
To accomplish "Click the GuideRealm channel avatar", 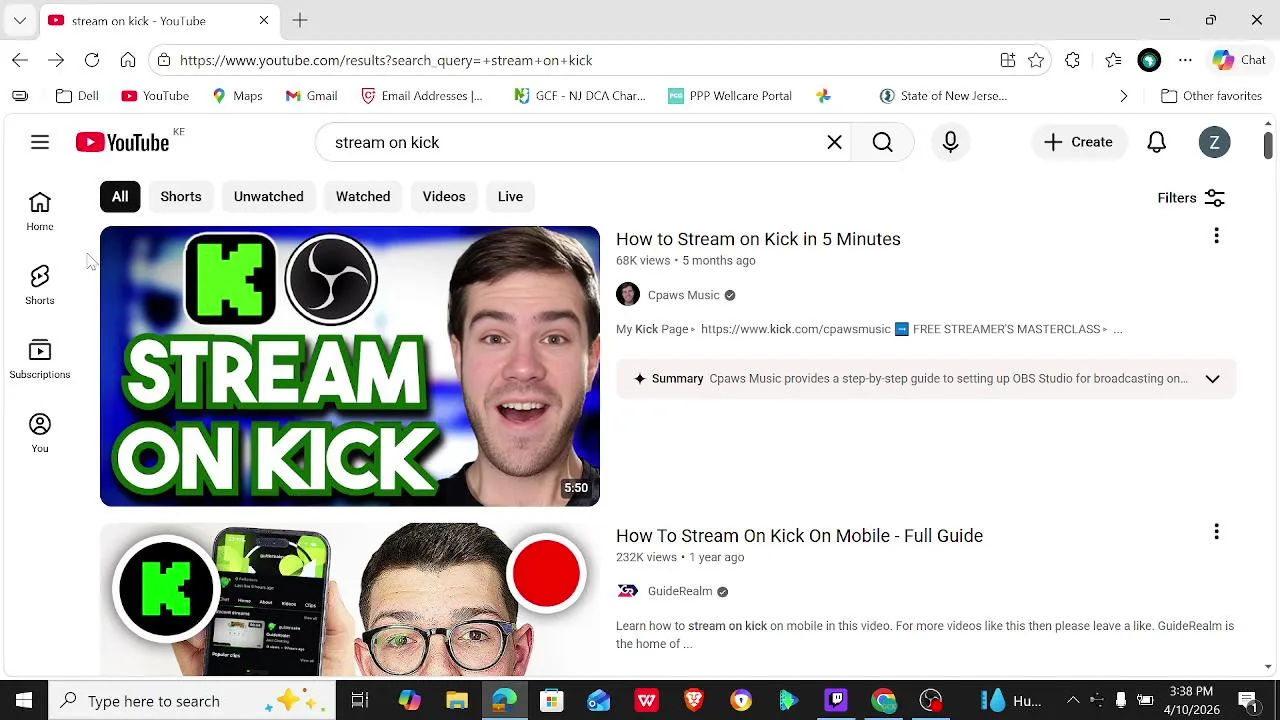I will tap(627, 591).
